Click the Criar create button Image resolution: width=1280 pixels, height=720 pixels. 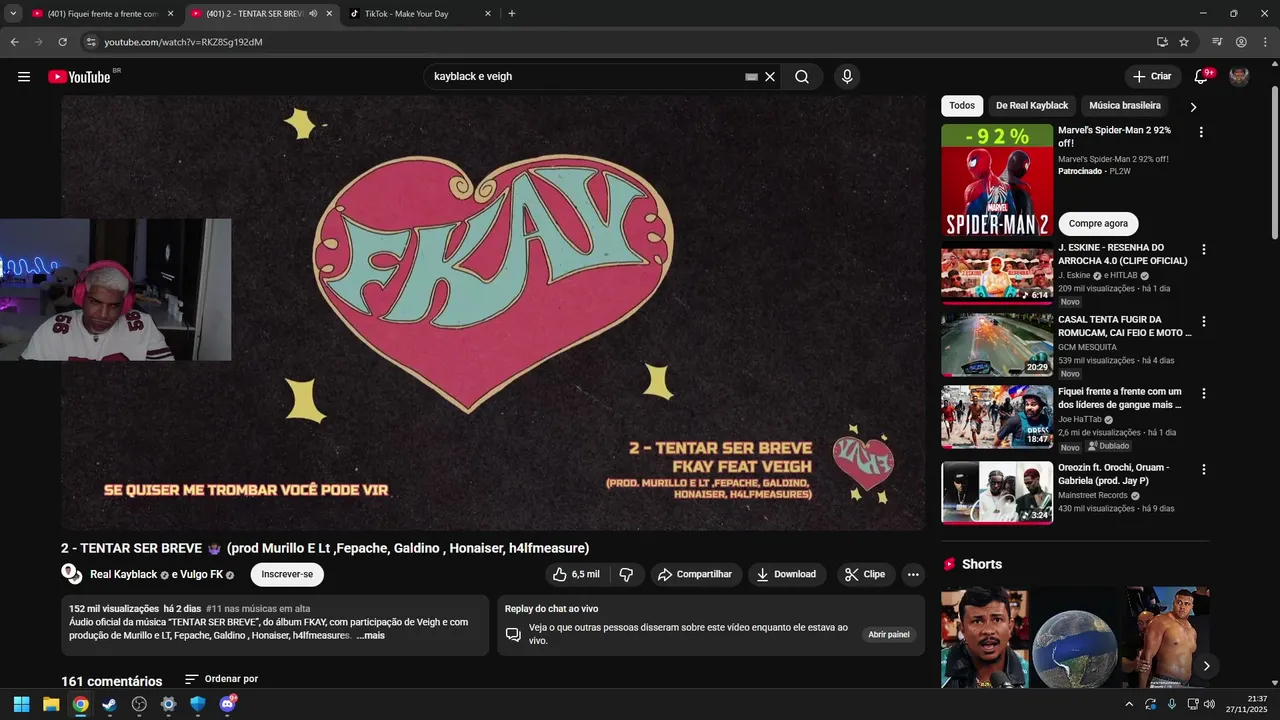(1152, 77)
